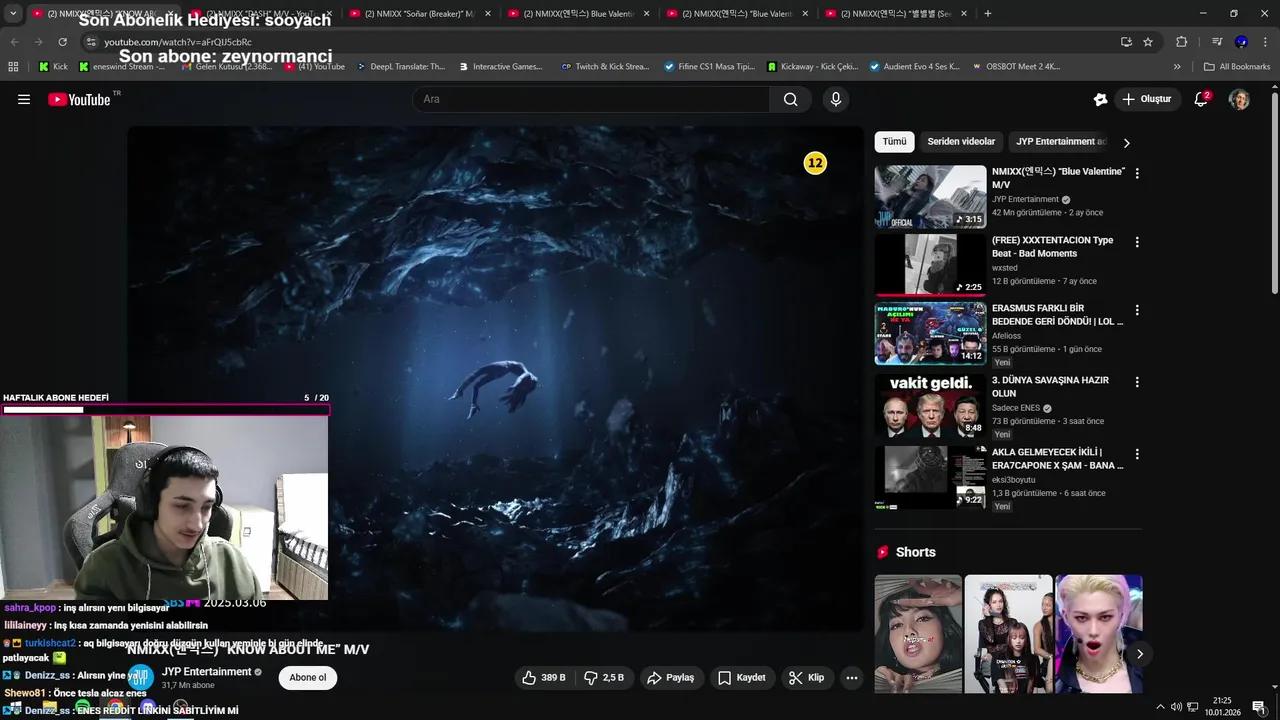Switch to the fourth tab "Blue Valentin"
This screenshot has width=1280, height=720.
(x=580, y=14)
